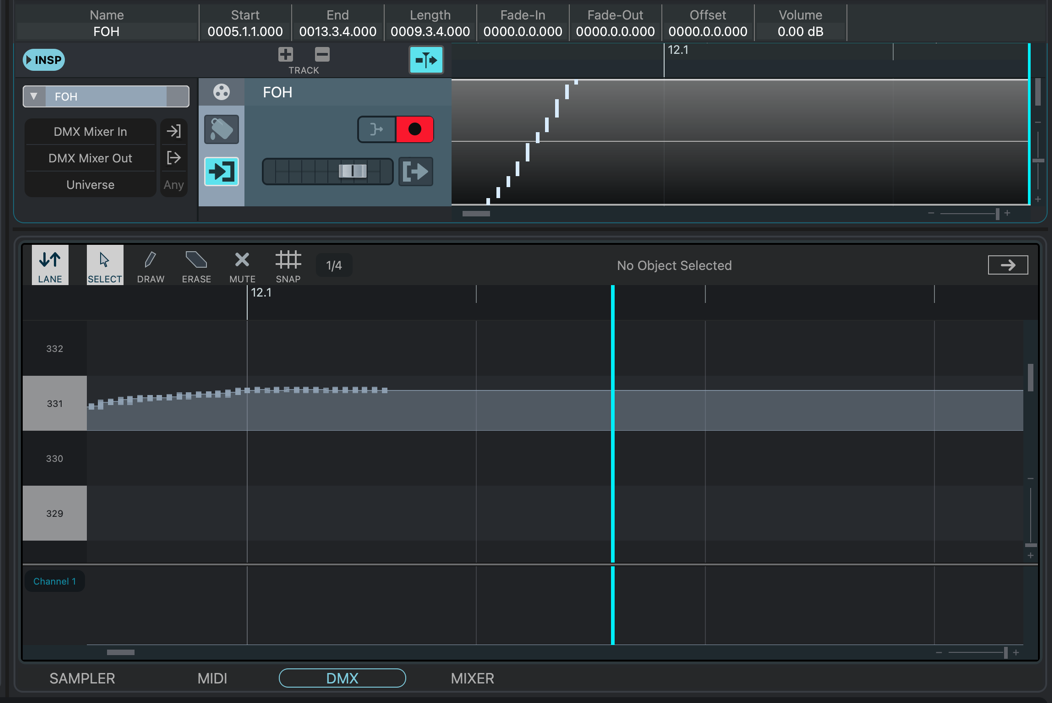Click the DMX Mixer In button
The image size is (1052, 703).
coord(90,131)
